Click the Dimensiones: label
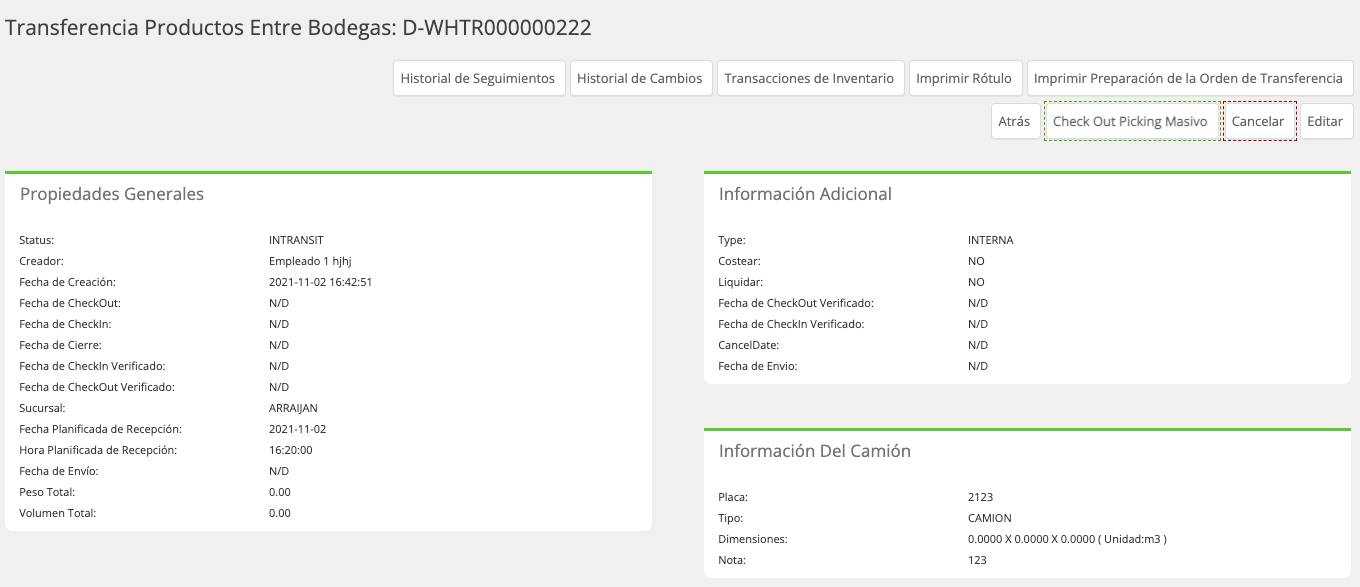 pos(753,539)
